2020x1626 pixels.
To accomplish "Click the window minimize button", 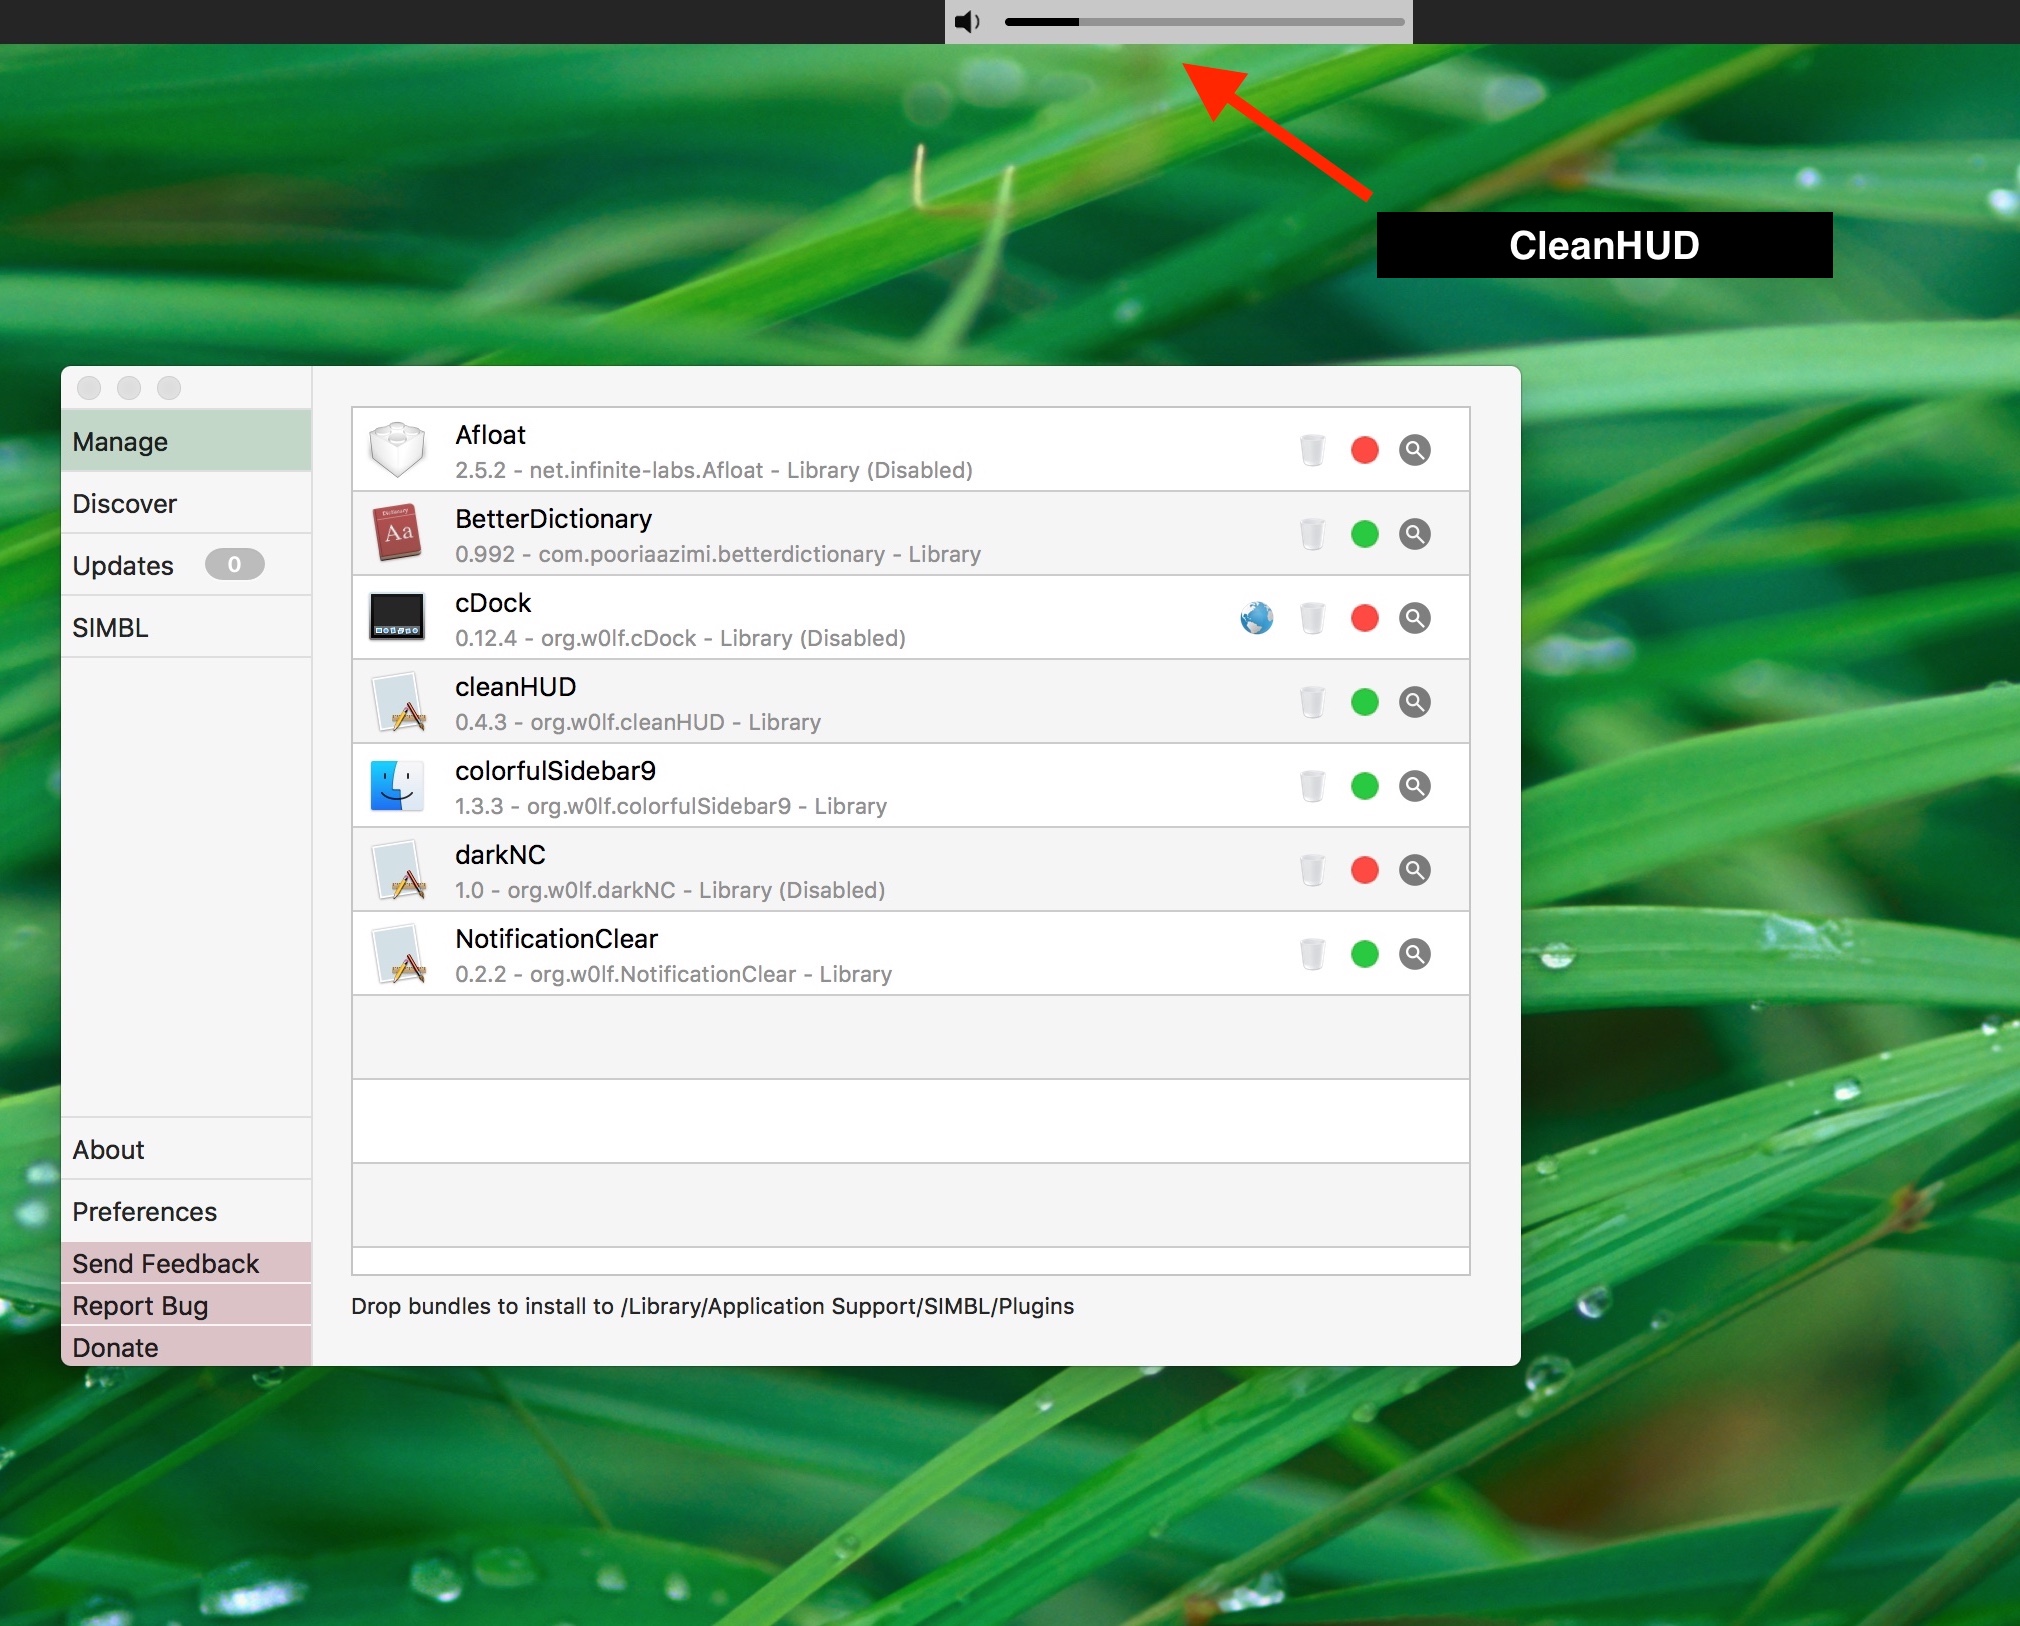I will click(129, 388).
